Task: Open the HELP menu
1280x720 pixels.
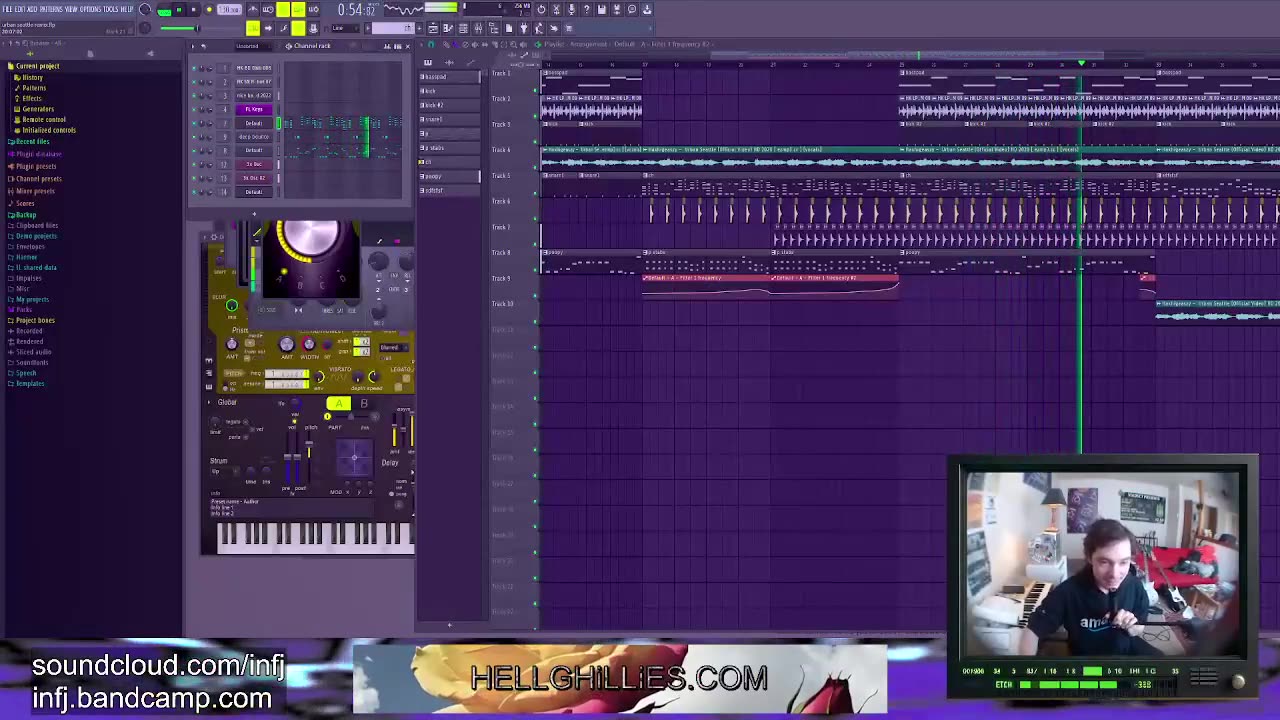Action: point(127,9)
